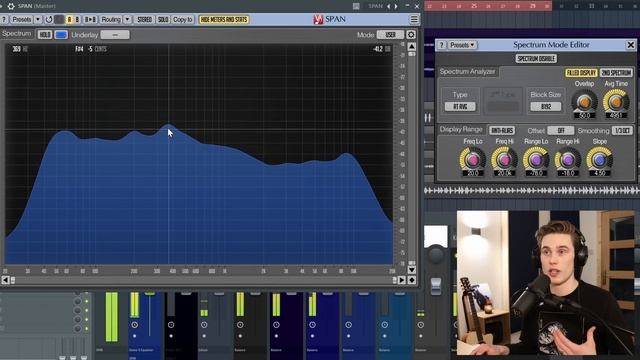The height and width of the screenshot is (360, 640).
Task: Click the frequency scroll left arrow
Action: (x=5, y=280)
